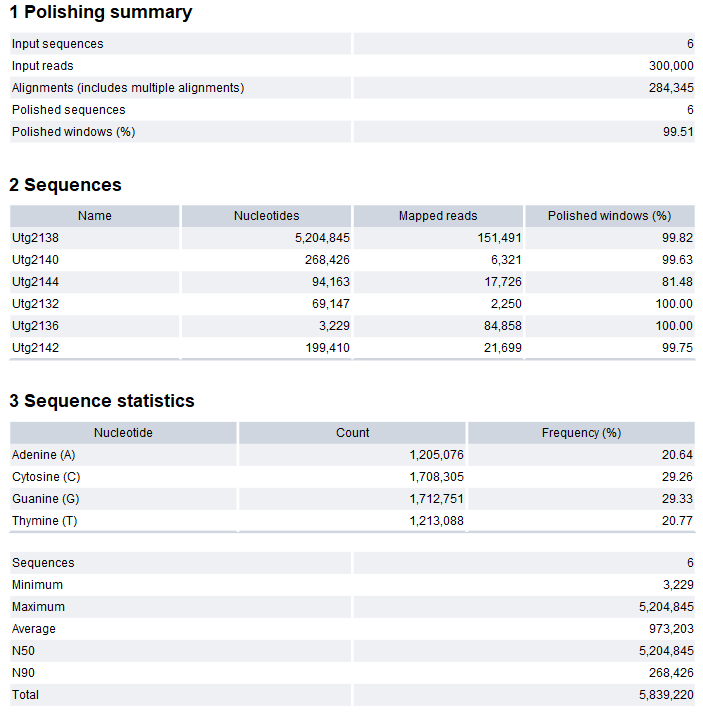703x715 pixels.
Task: Select the Utg2144 row name
Action: tap(36, 282)
